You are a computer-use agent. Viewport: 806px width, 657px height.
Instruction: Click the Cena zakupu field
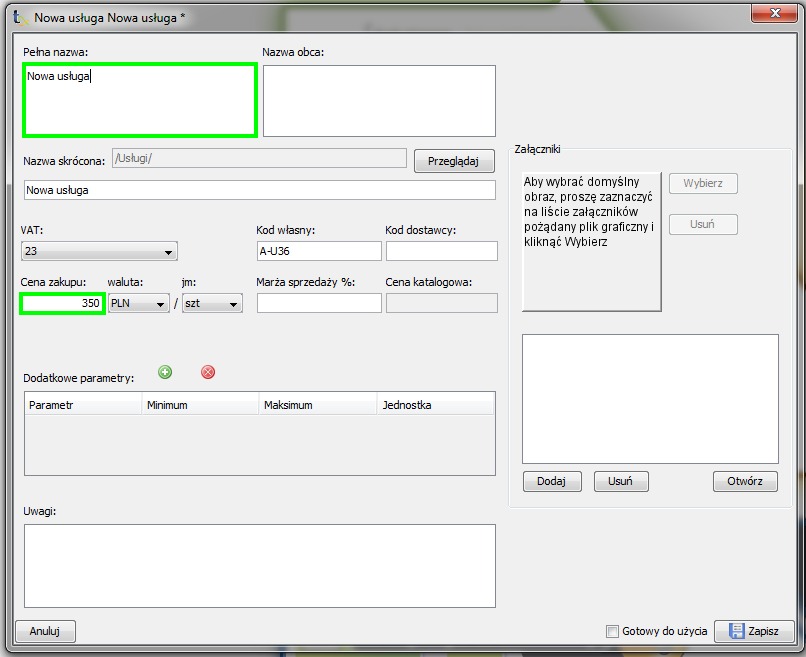(x=63, y=303)
